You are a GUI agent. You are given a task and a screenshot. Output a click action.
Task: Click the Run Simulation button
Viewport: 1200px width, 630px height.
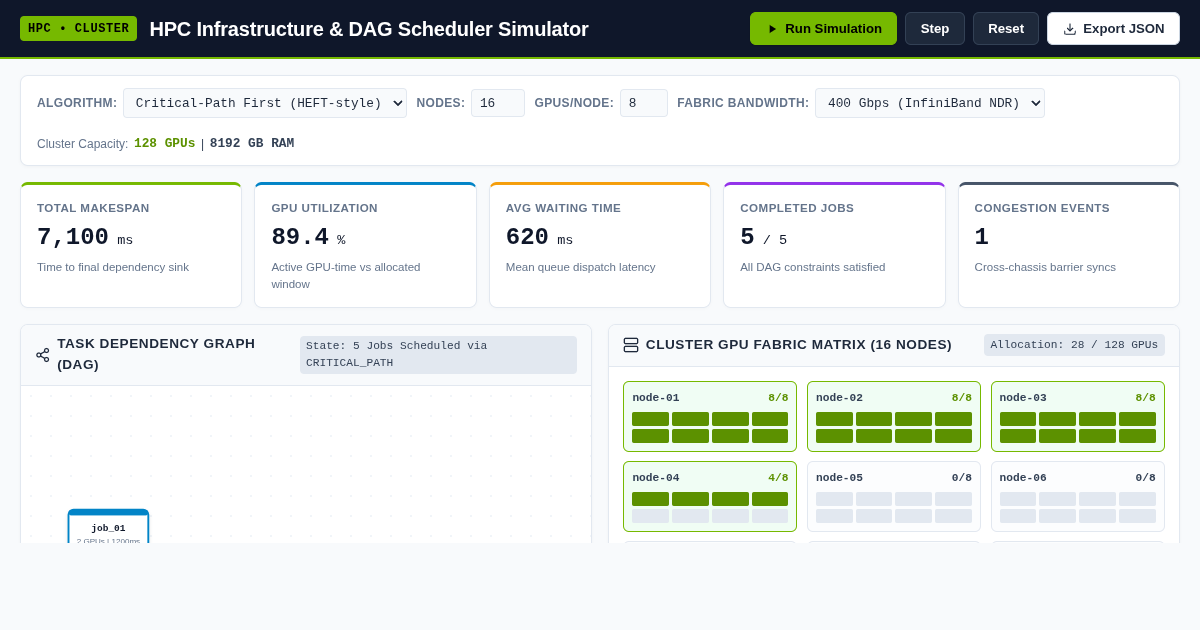[823, 28]
